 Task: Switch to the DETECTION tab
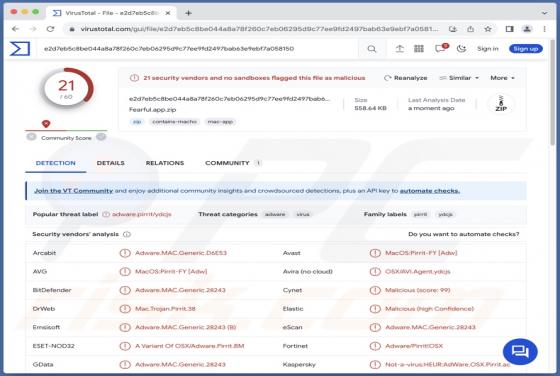click(55, 163)
